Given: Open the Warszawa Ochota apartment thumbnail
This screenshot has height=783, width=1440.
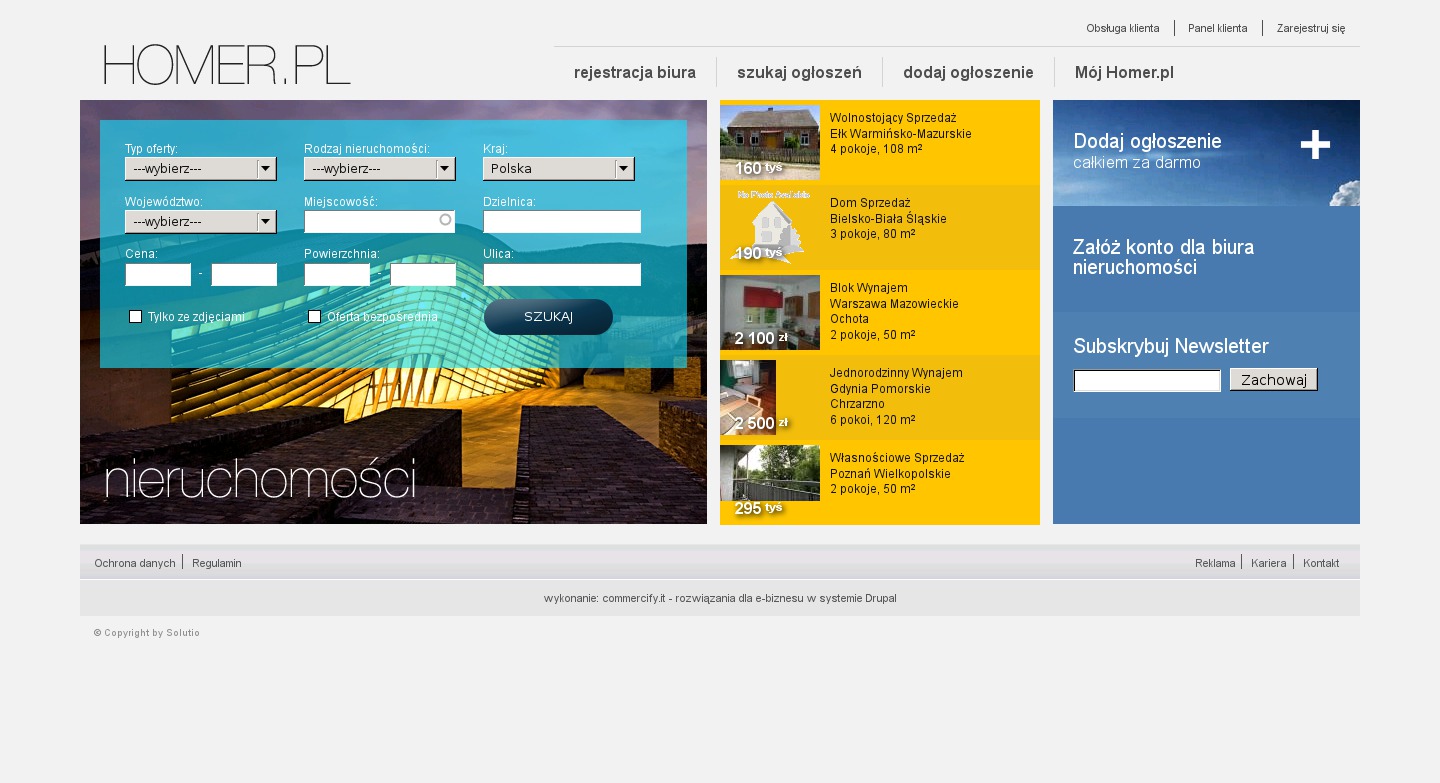Looking at the screenshot, I should pos(769,312).
